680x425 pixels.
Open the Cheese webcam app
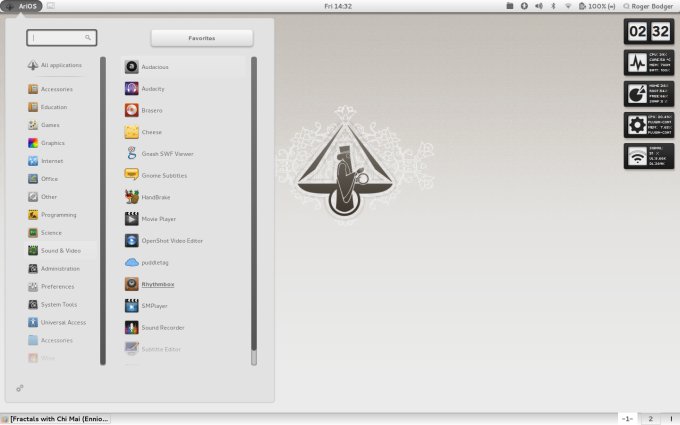[151, 132]
